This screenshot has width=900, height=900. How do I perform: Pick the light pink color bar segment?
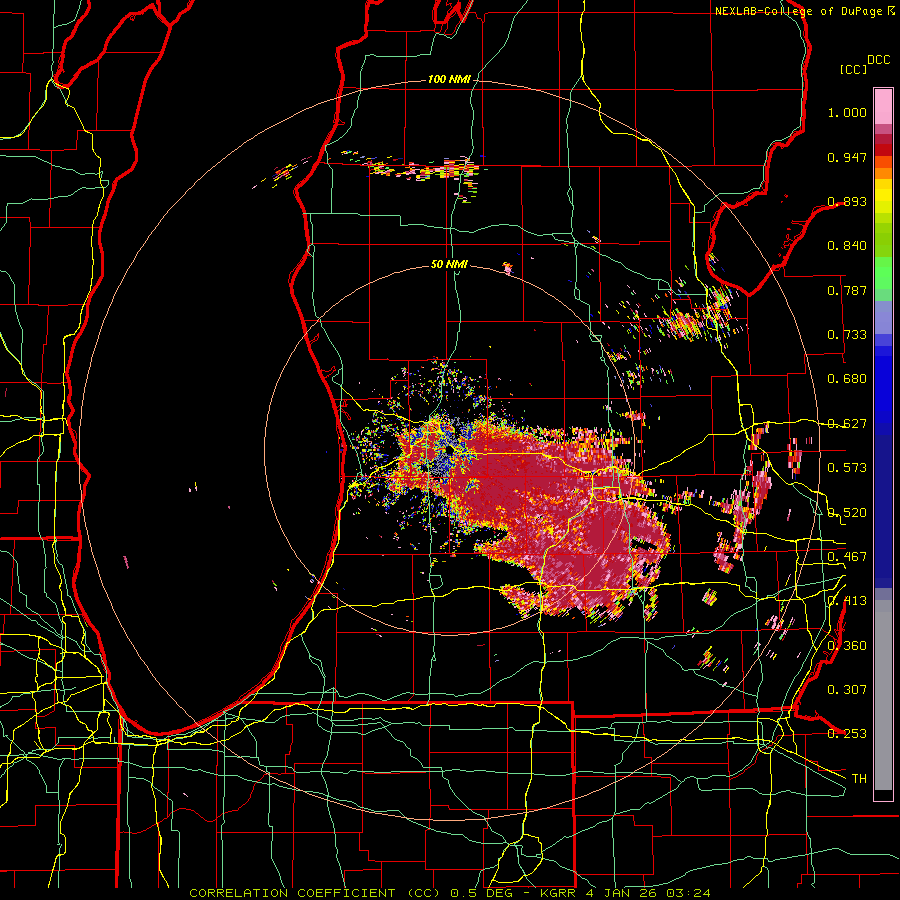[x=883, y=106]
